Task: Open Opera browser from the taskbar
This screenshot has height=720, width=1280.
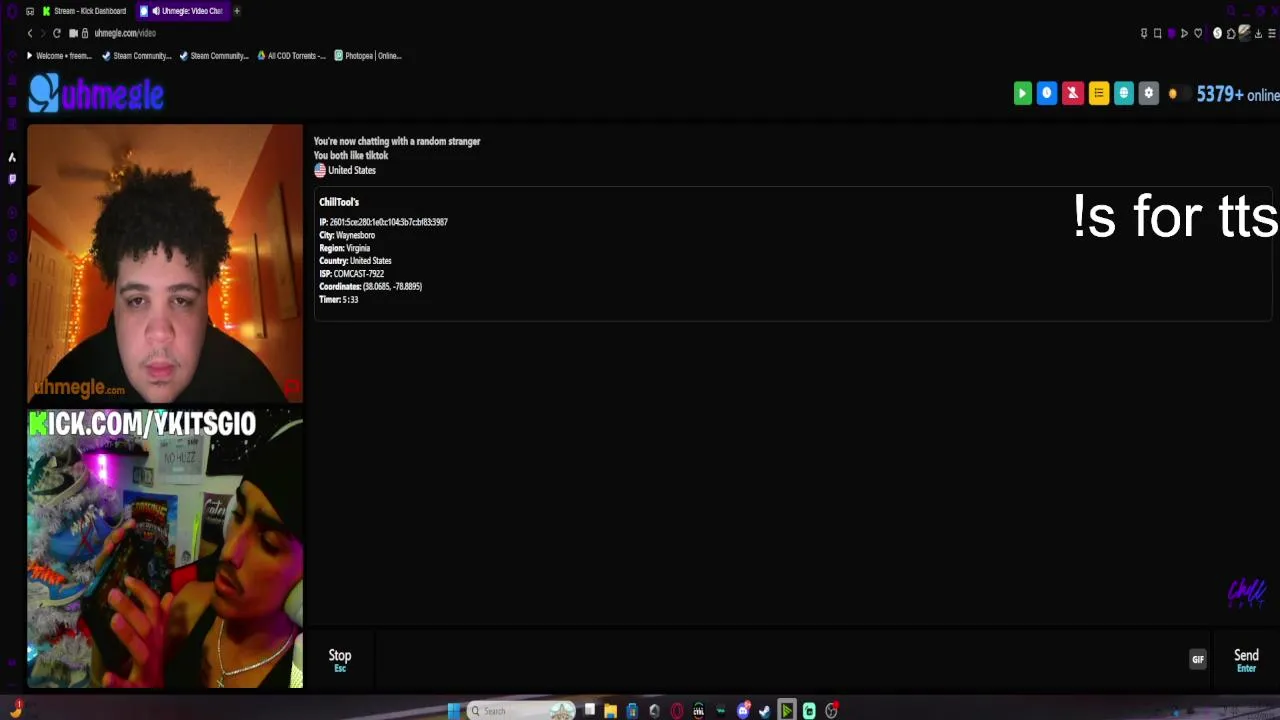Action: [x=677, y=711]
